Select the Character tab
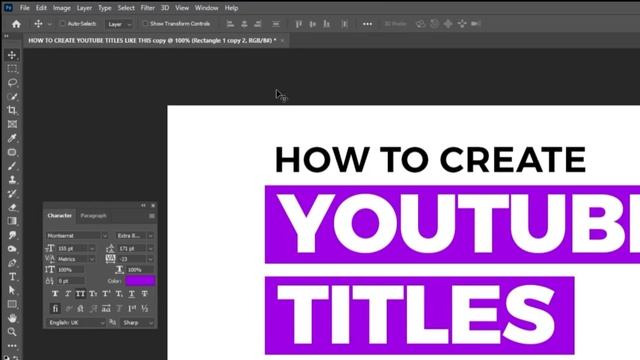 tap(60, 216)
